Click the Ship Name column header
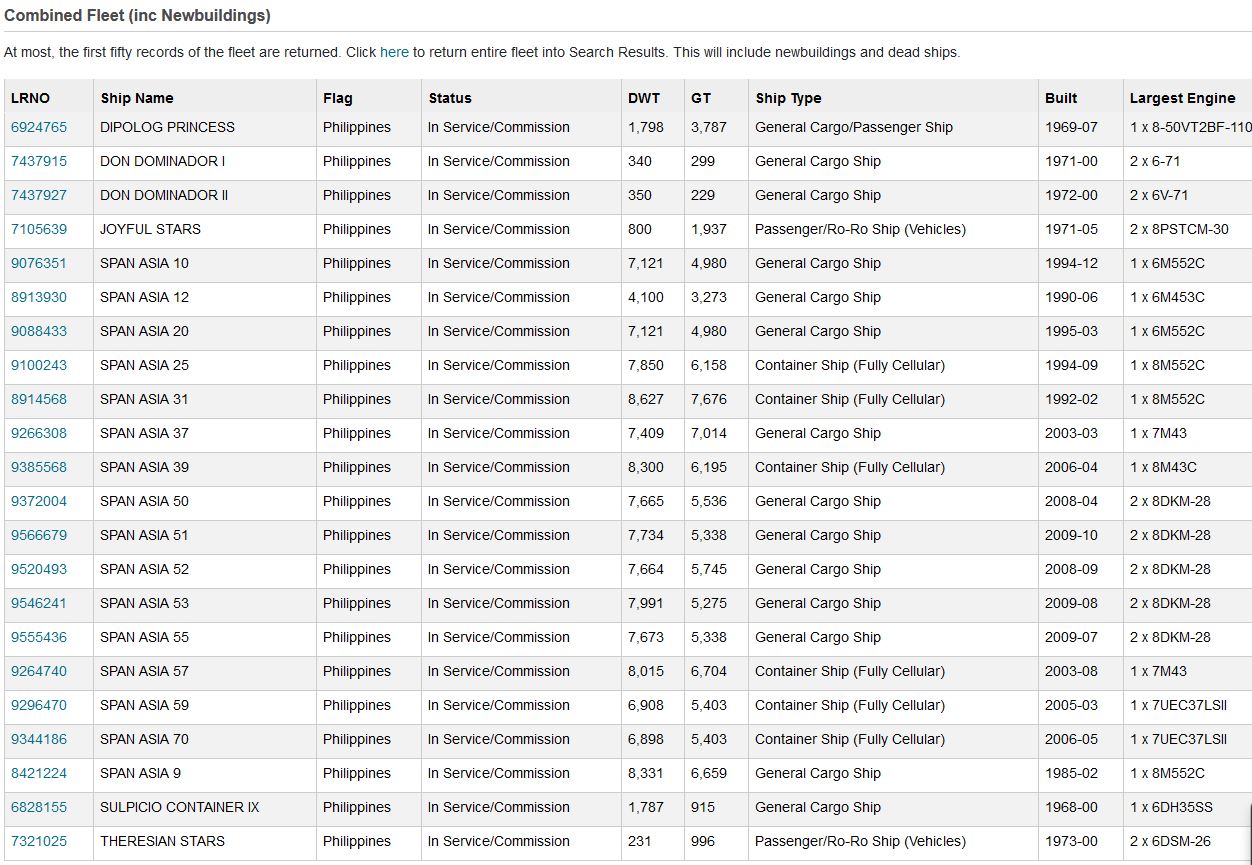Viewport: 1252px width, 865px height. 137,98
